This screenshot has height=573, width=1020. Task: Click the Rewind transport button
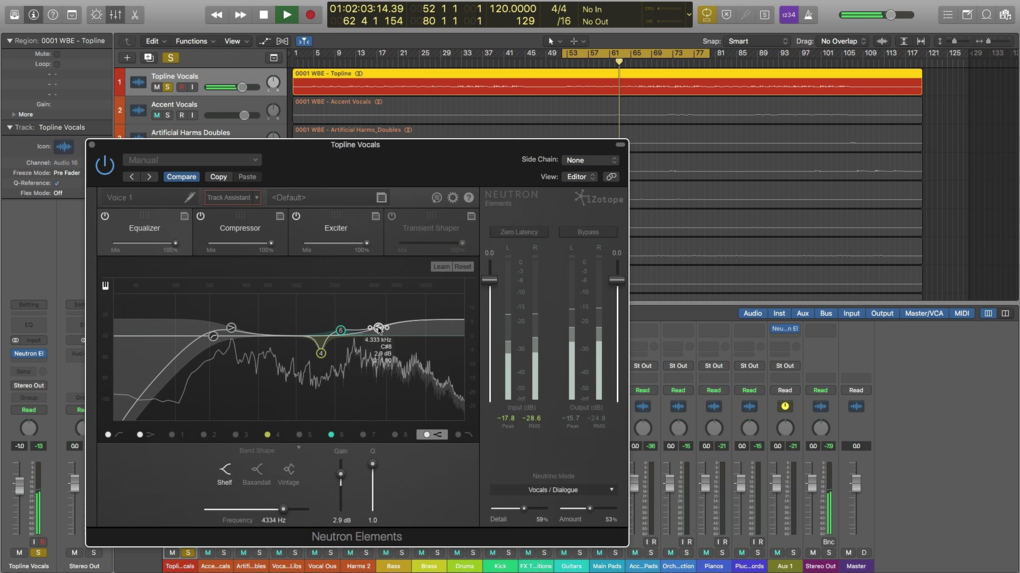click(217, 14)
